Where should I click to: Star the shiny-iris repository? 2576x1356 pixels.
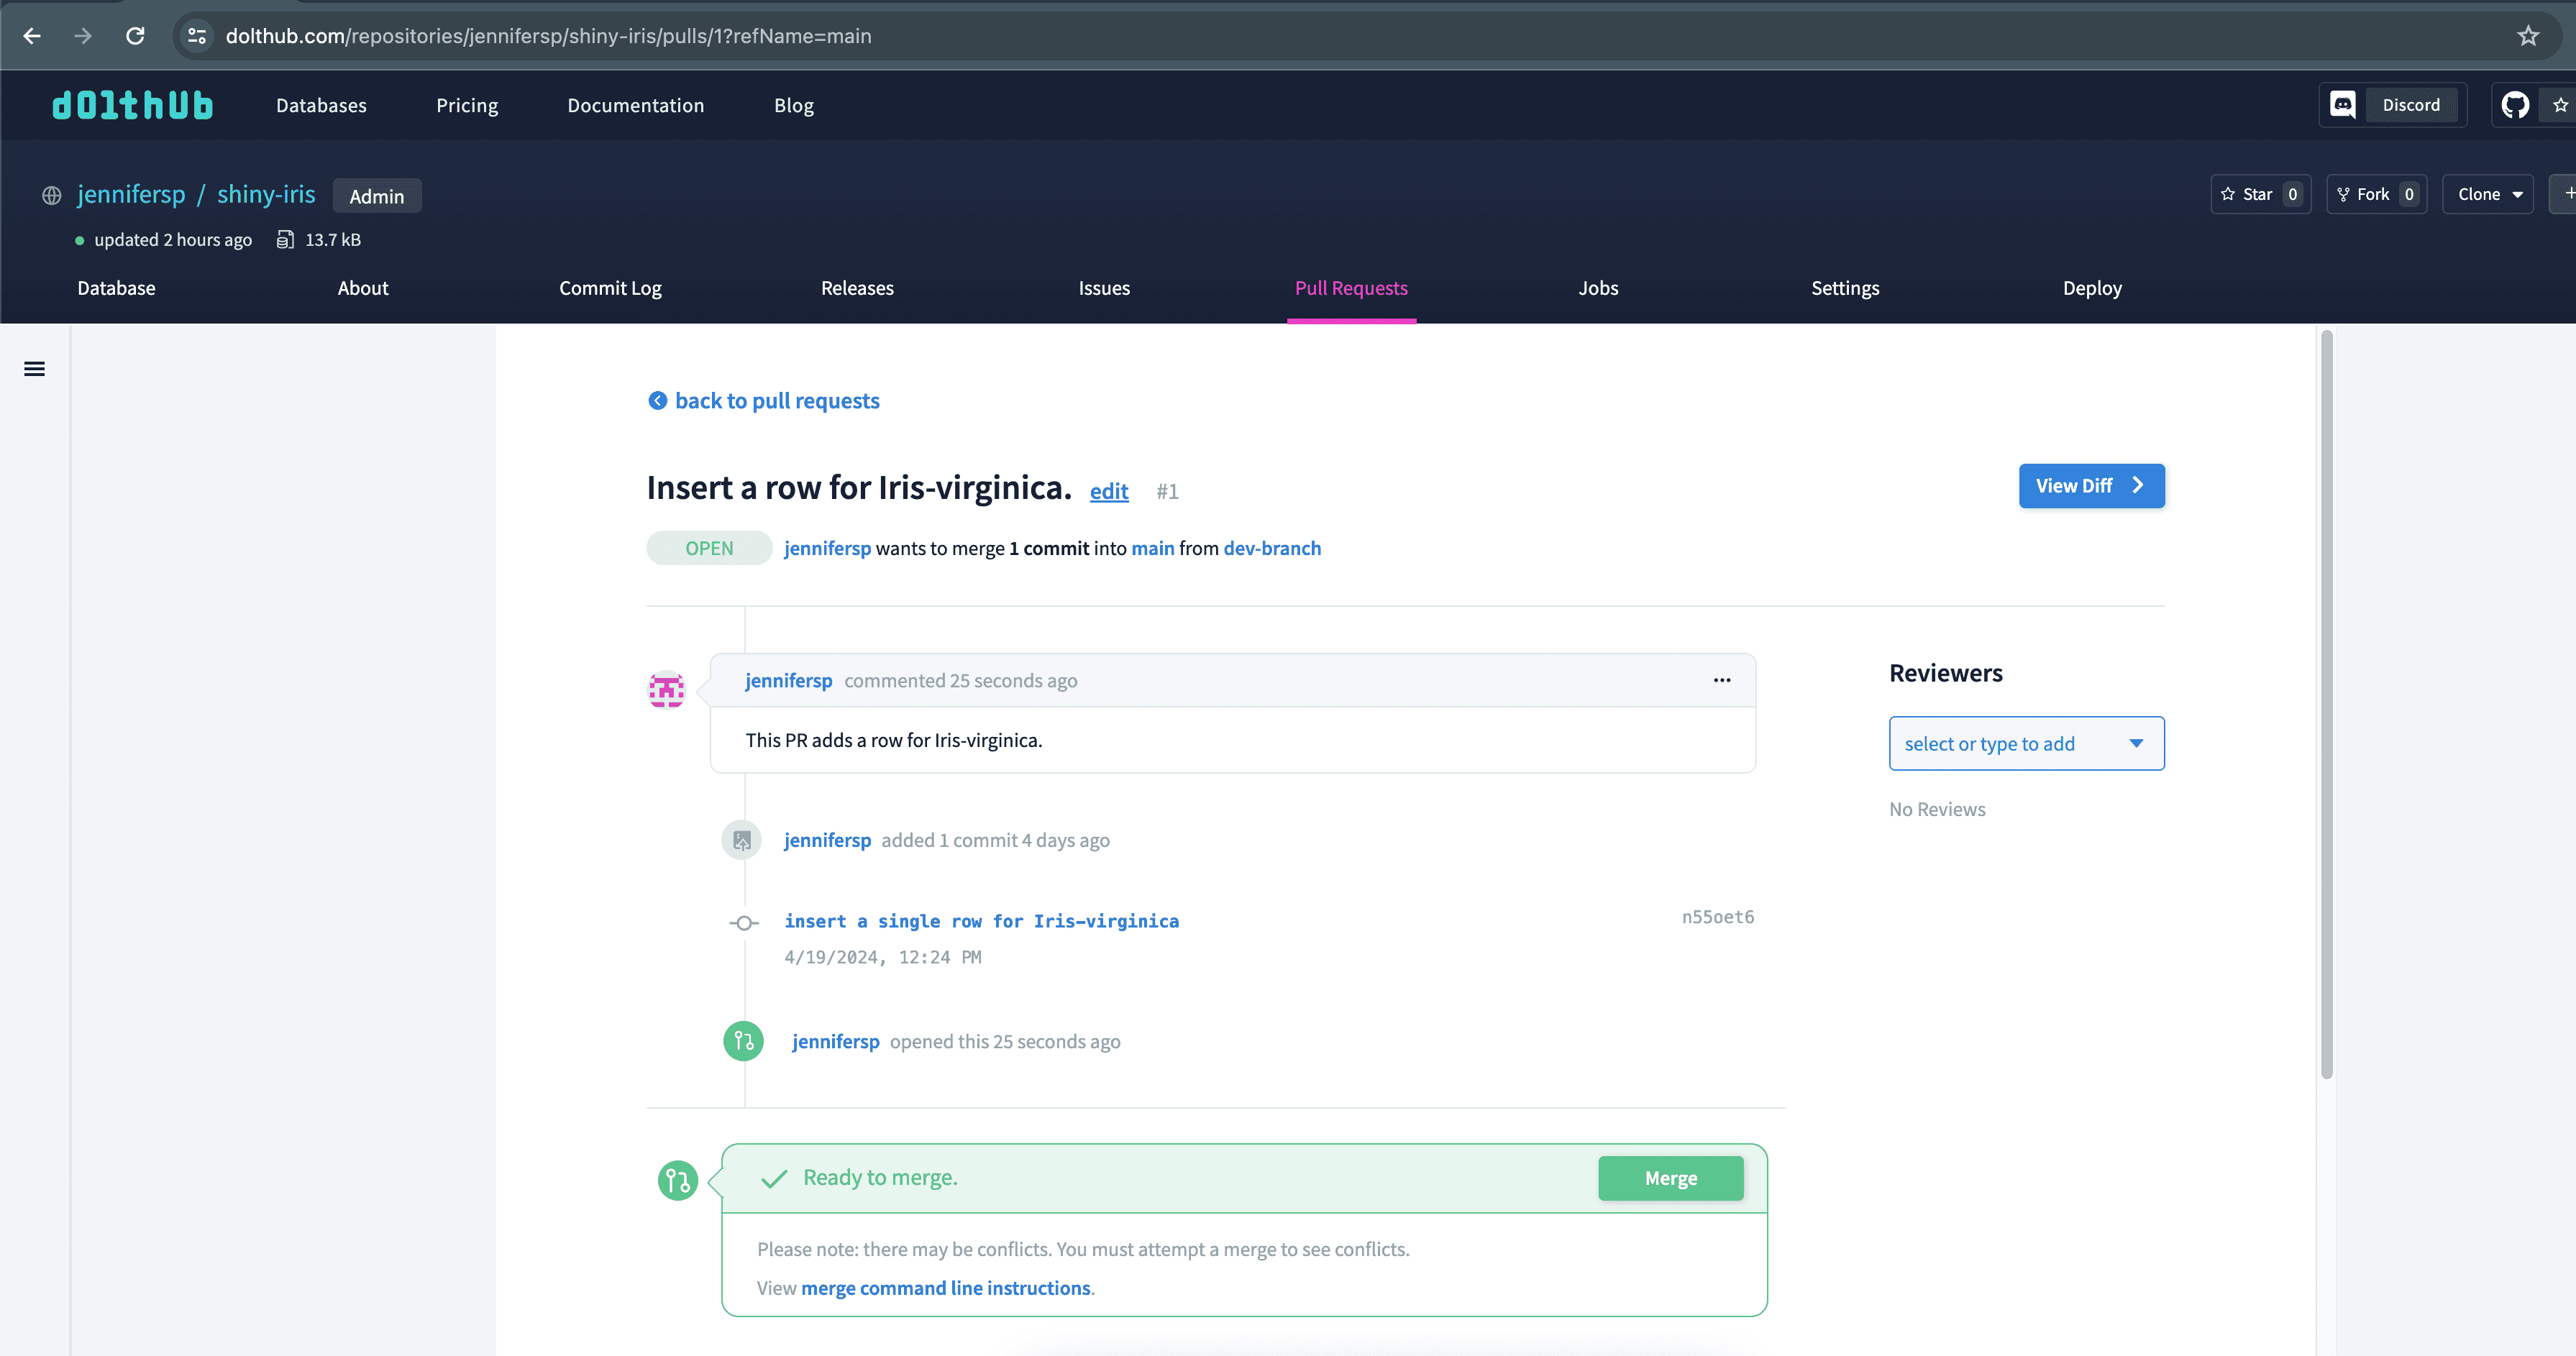click(2260, 194)
